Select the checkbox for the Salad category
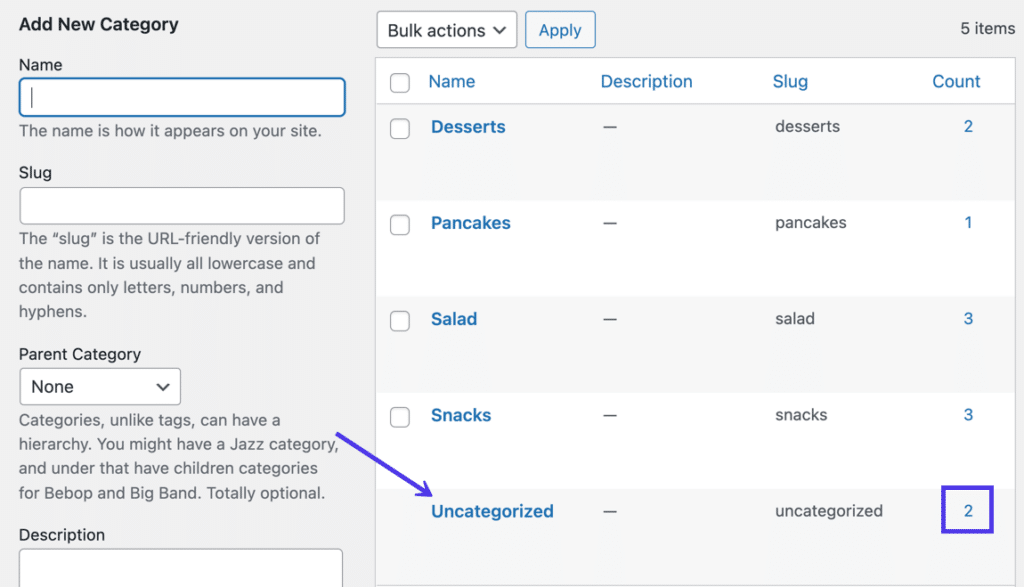 click(x=399, y=320)
